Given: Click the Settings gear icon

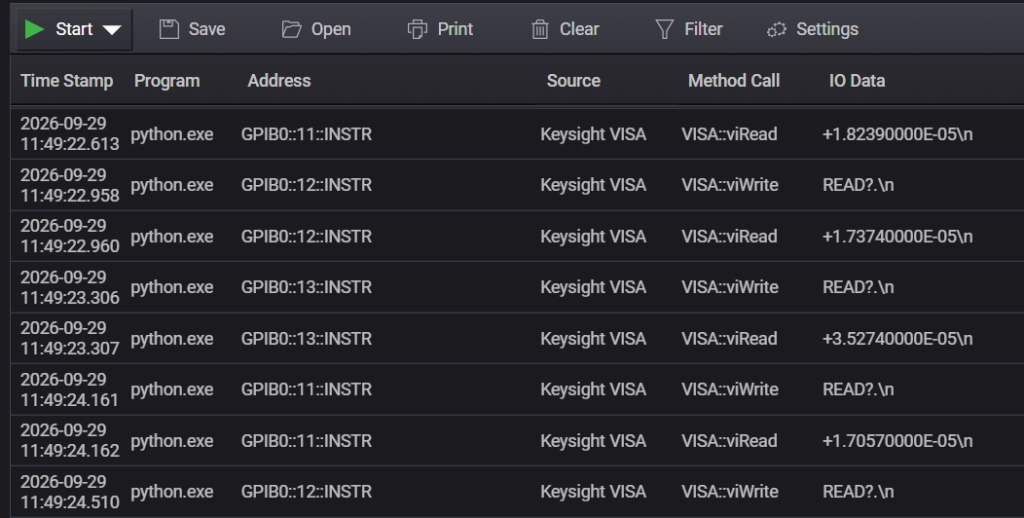Looking at the screenshot, I should 776,30.
